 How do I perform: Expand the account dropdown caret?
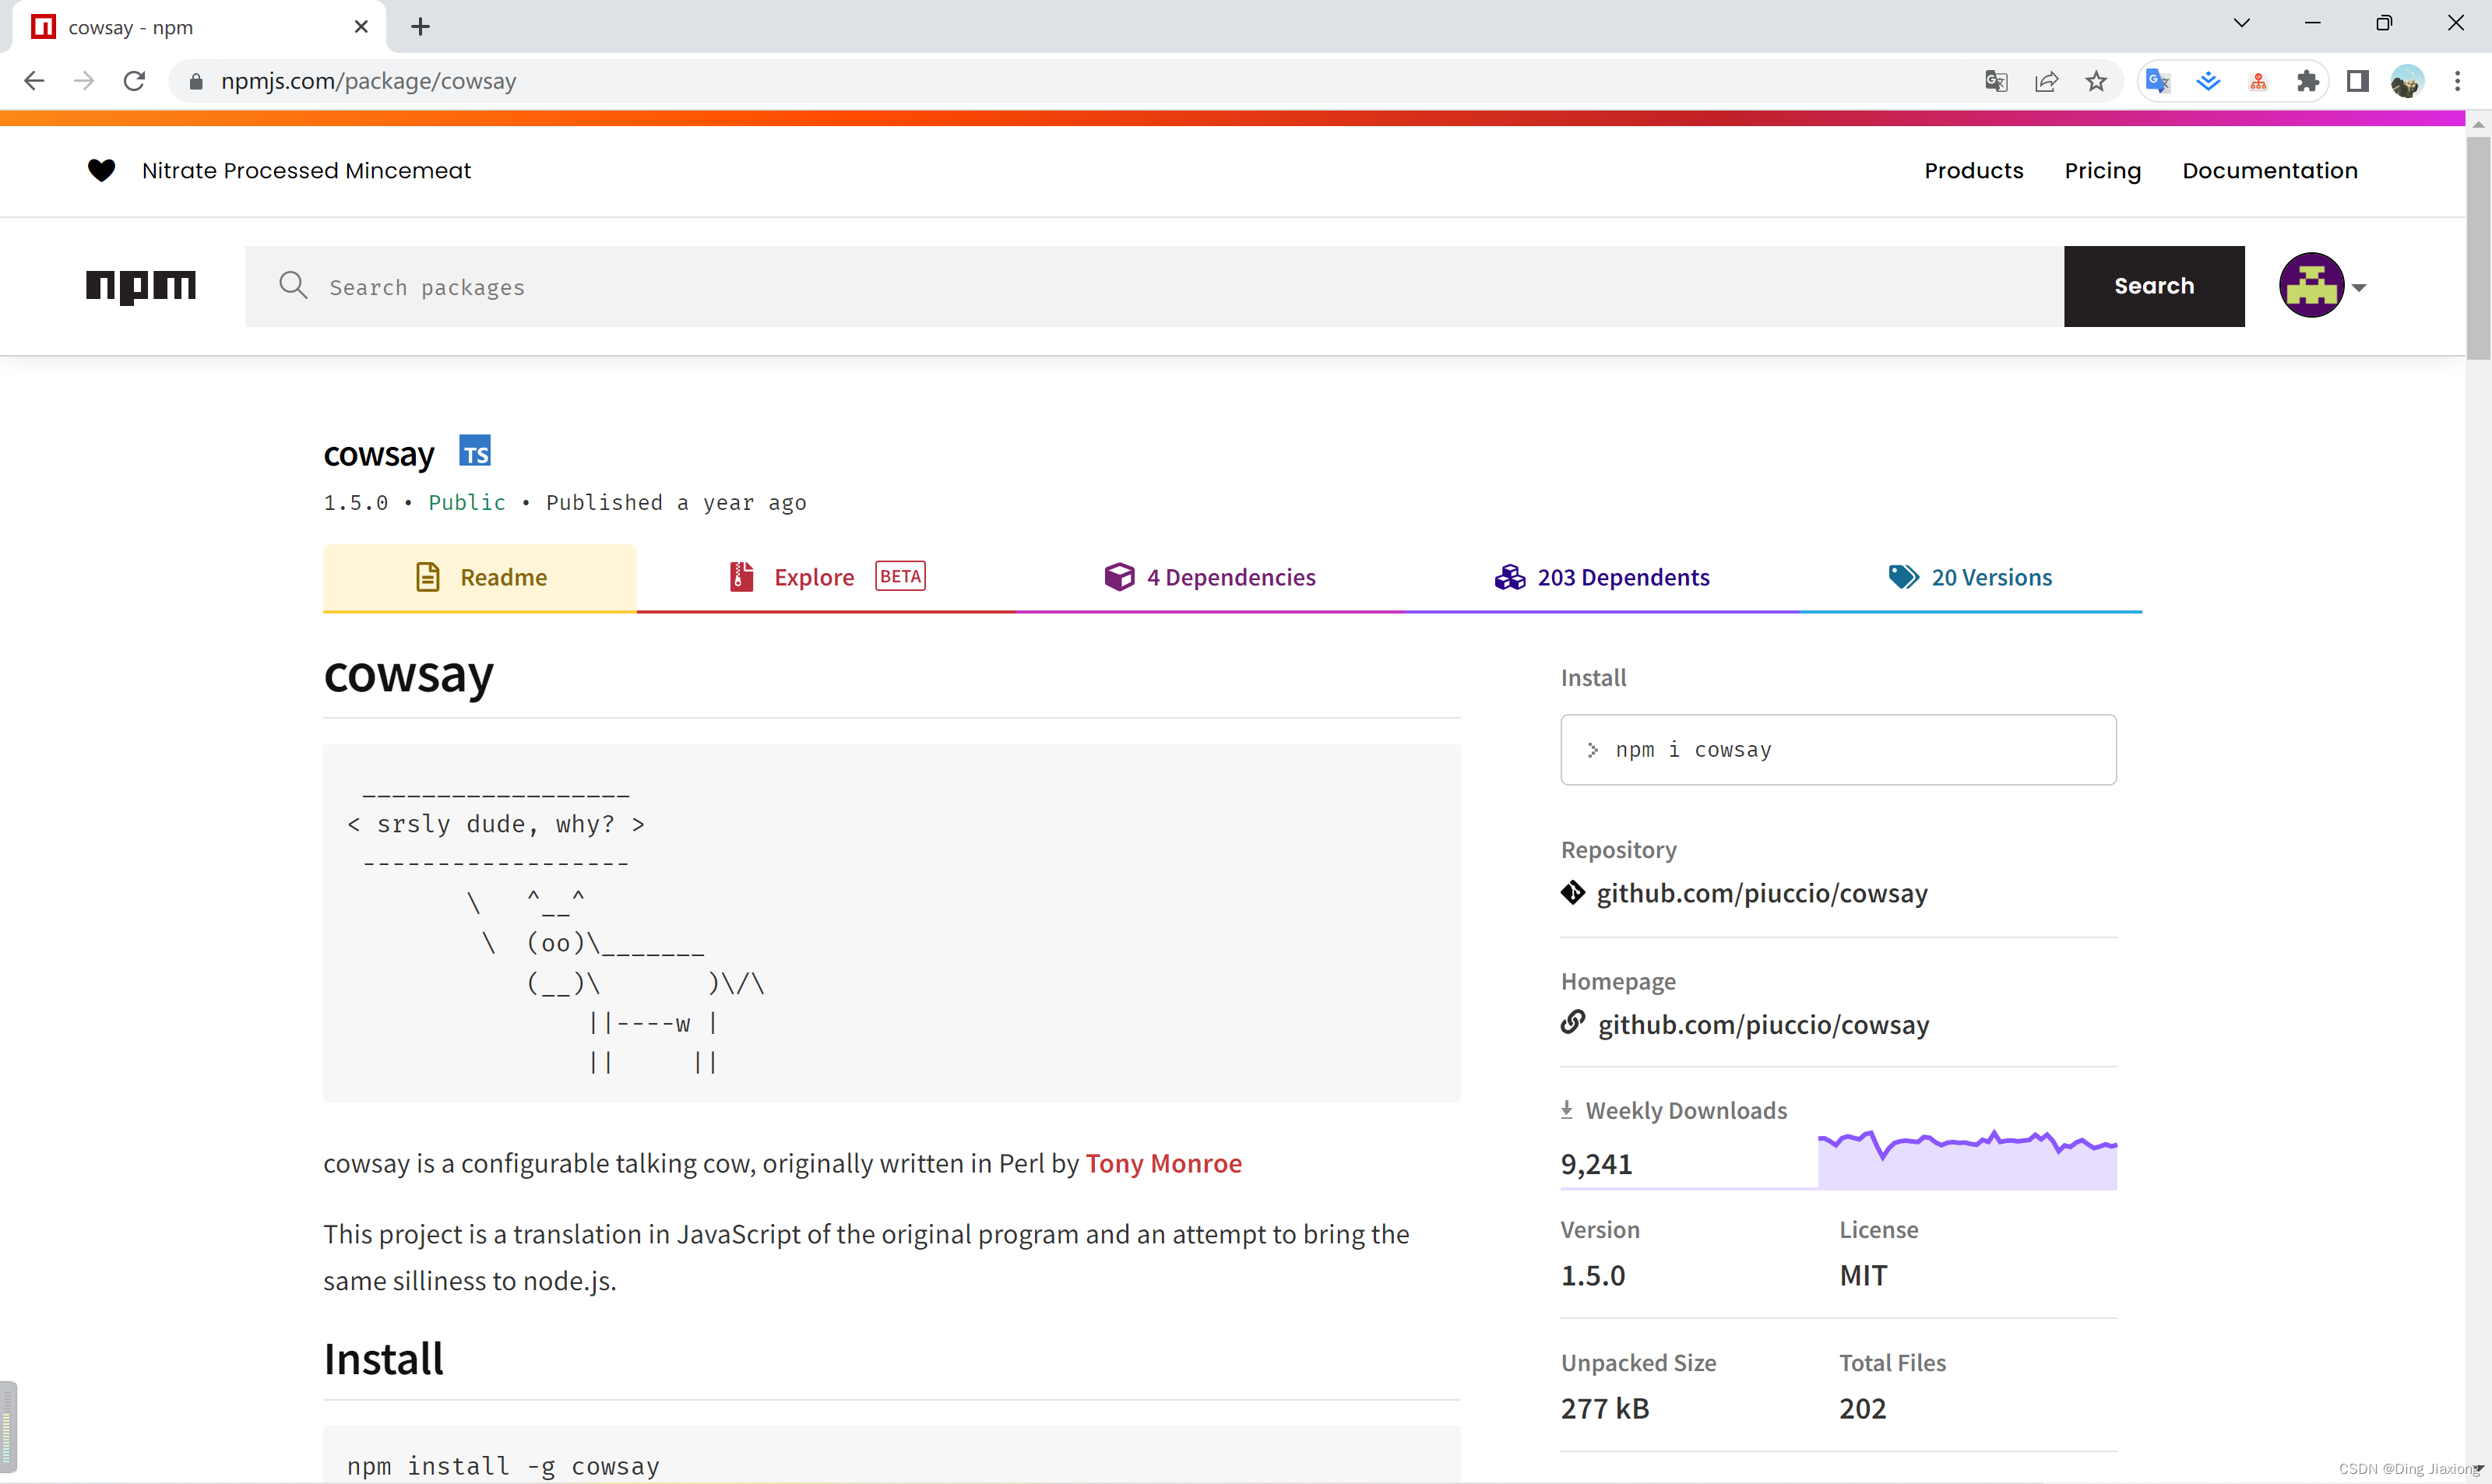[2360, 288]
